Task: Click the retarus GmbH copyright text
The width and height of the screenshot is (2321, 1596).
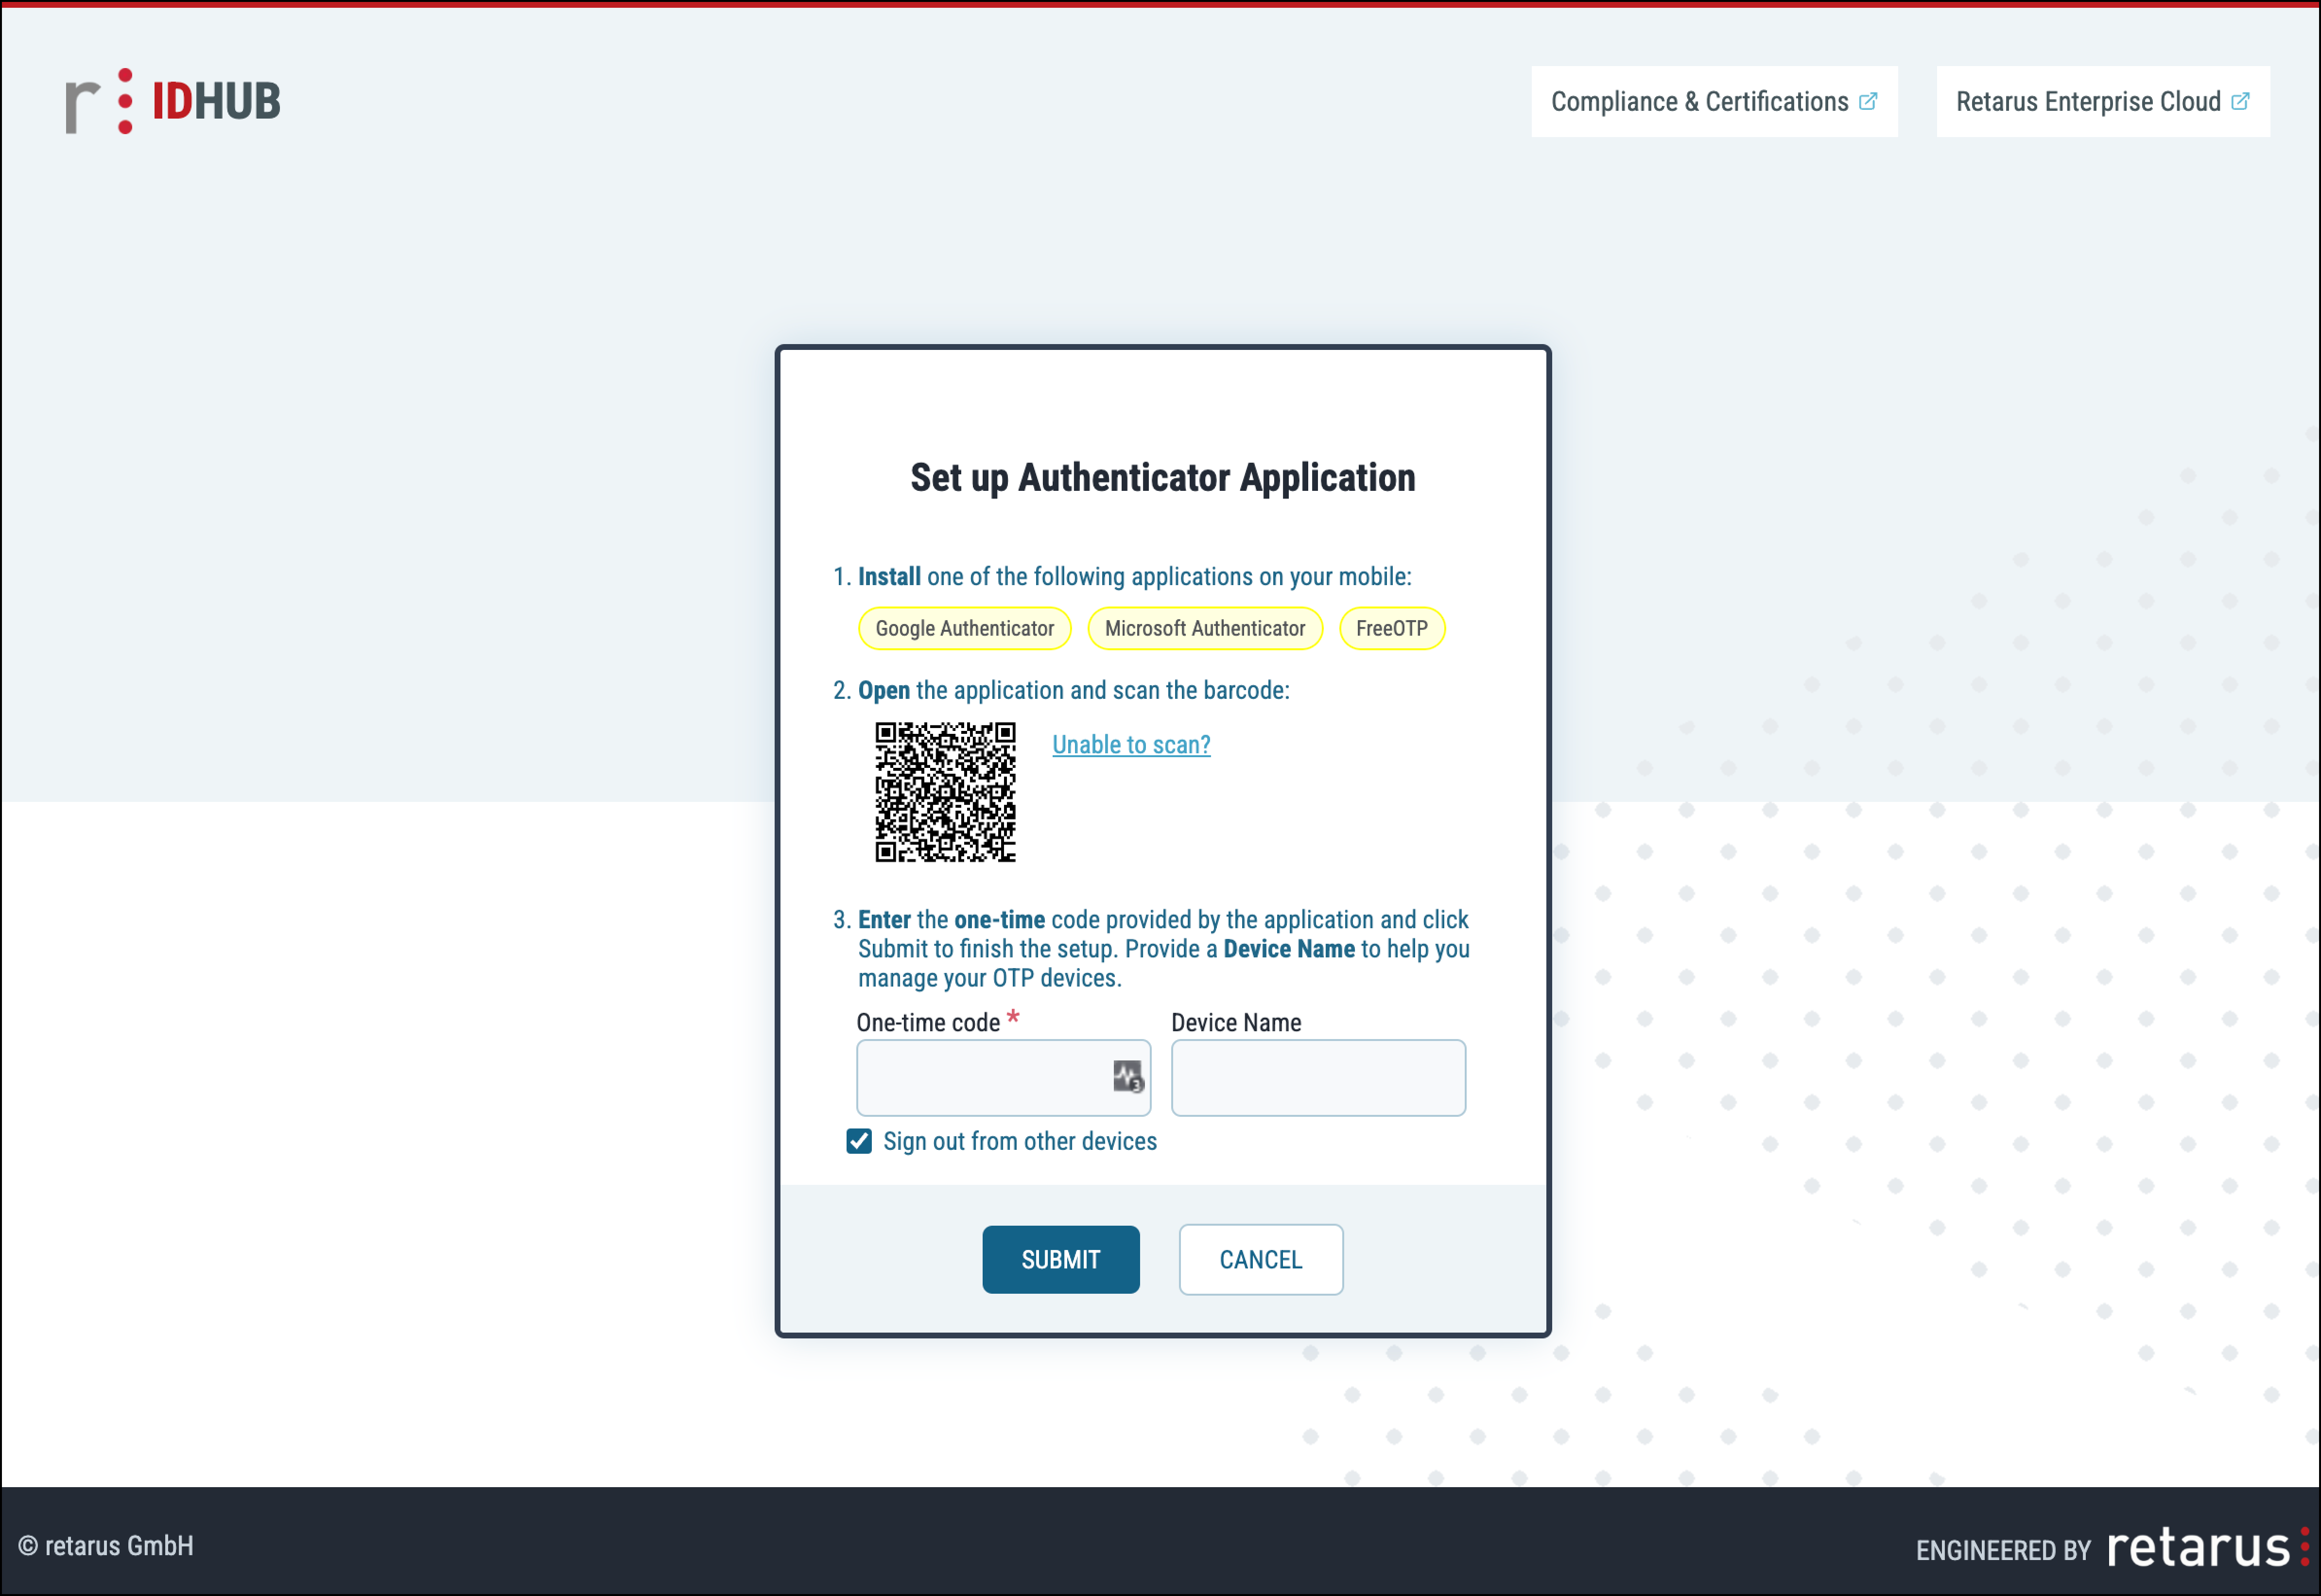Action: (106, 1546)
